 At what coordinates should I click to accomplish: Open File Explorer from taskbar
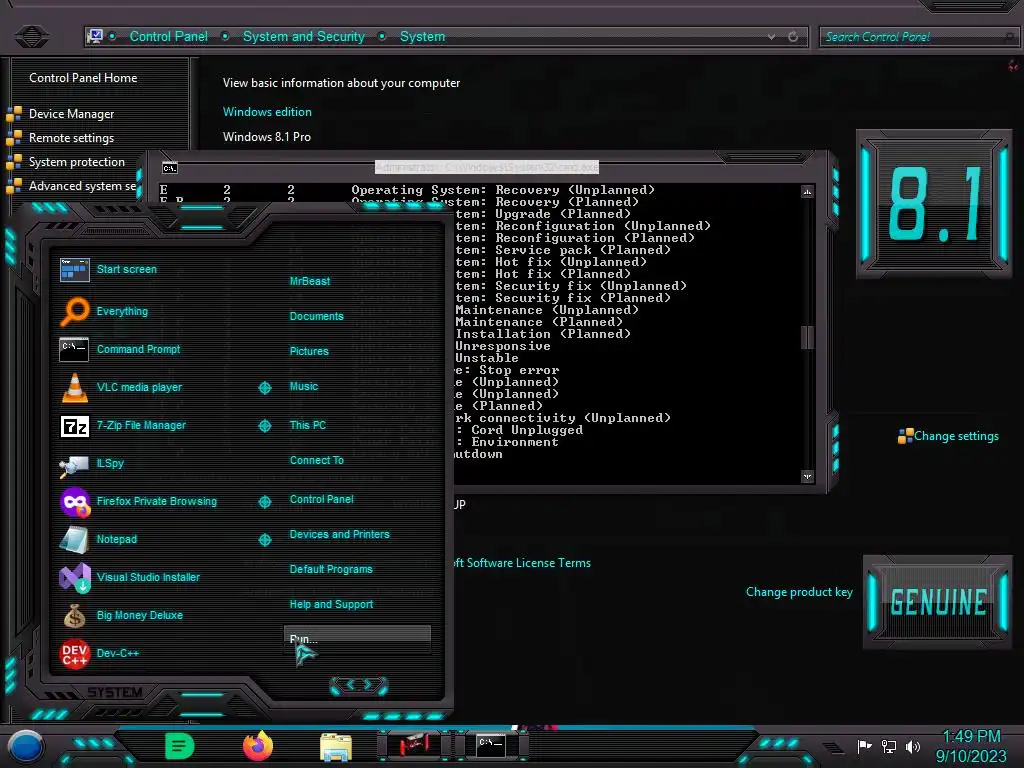click(336, 747)
